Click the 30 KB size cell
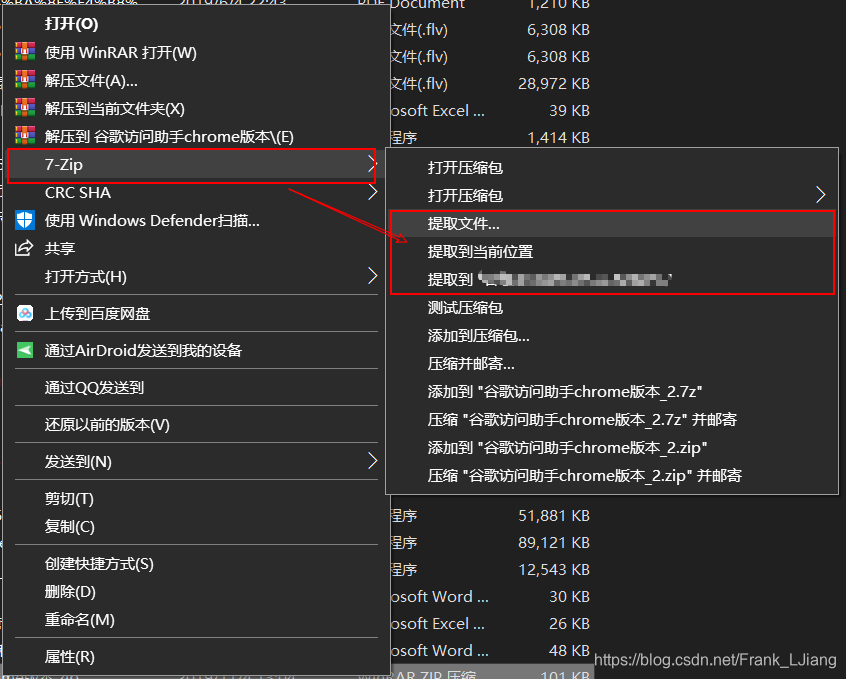The height and width of the screenshot is (679, 846). coord(569,597)
